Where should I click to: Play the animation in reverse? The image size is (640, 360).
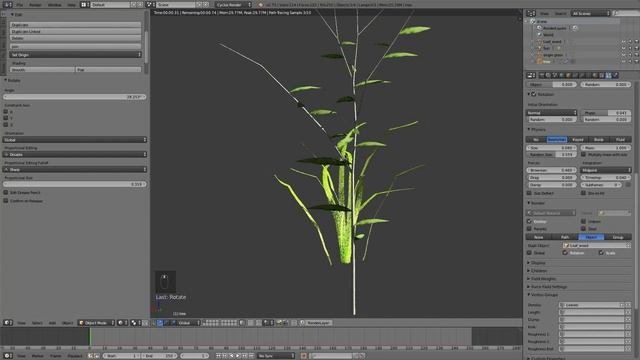point(231,356)
